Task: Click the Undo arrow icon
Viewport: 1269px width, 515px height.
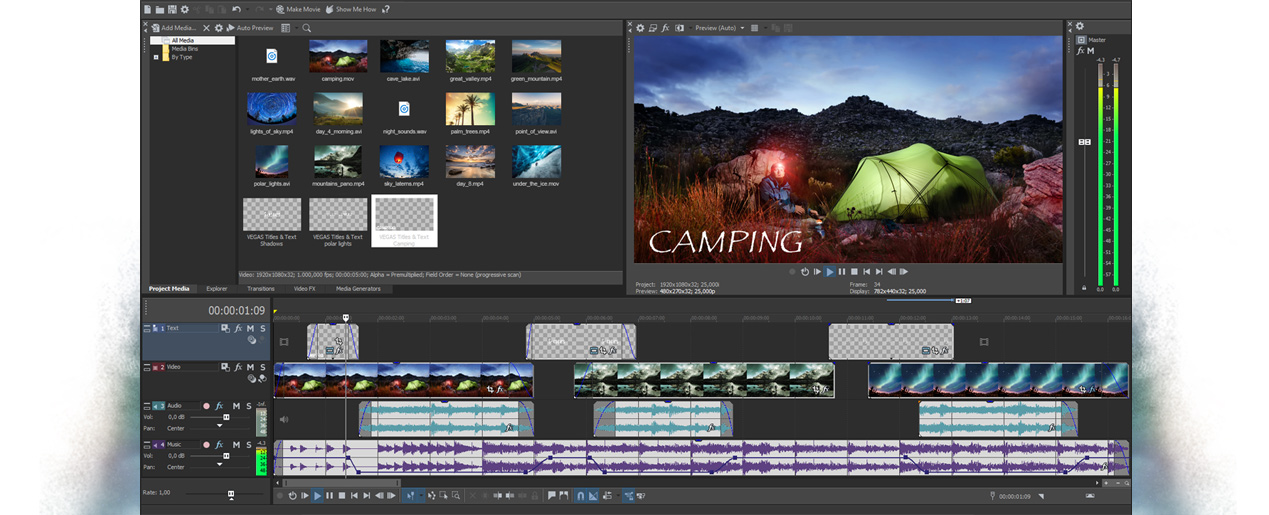Action: pos(236,9)
